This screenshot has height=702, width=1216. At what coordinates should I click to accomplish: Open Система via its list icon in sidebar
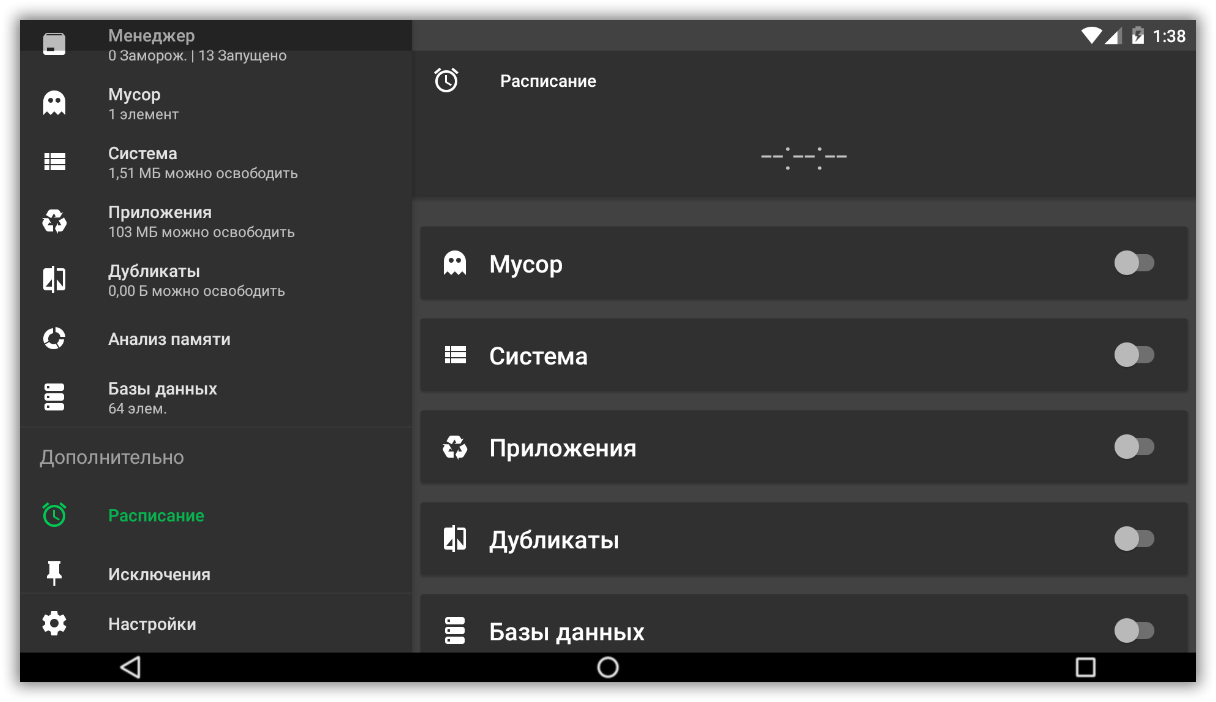pos(54,162)
